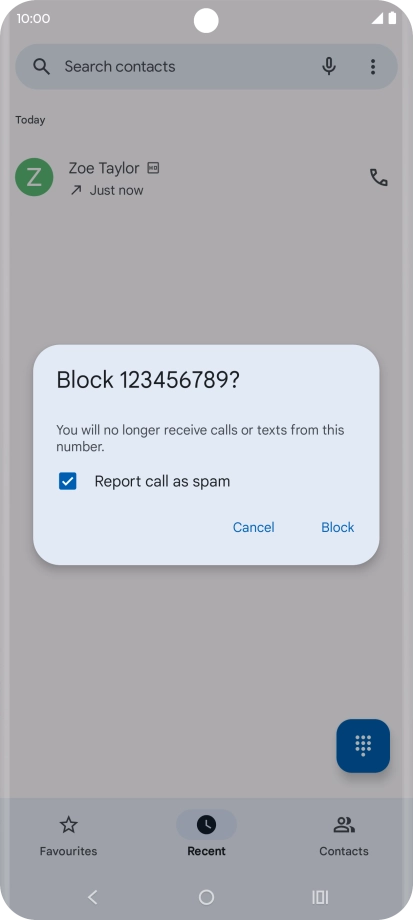Open the dial pad button

(363, 746)
